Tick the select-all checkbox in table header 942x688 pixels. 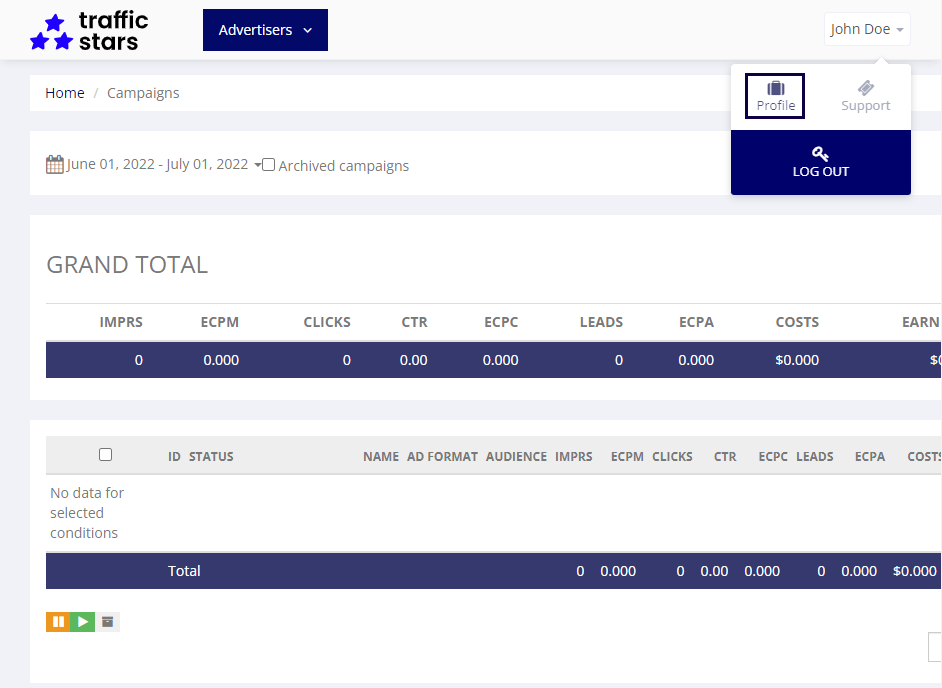(x=106, y=455)
